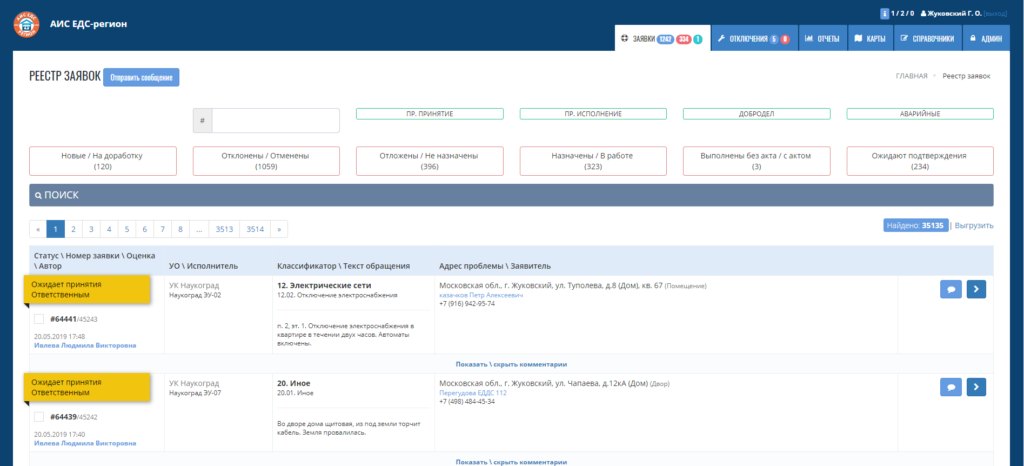Click the red 334 badge on Заявки tab
Image resolution: width=1024 pixels, height=466 pixels.
(683, 39)
